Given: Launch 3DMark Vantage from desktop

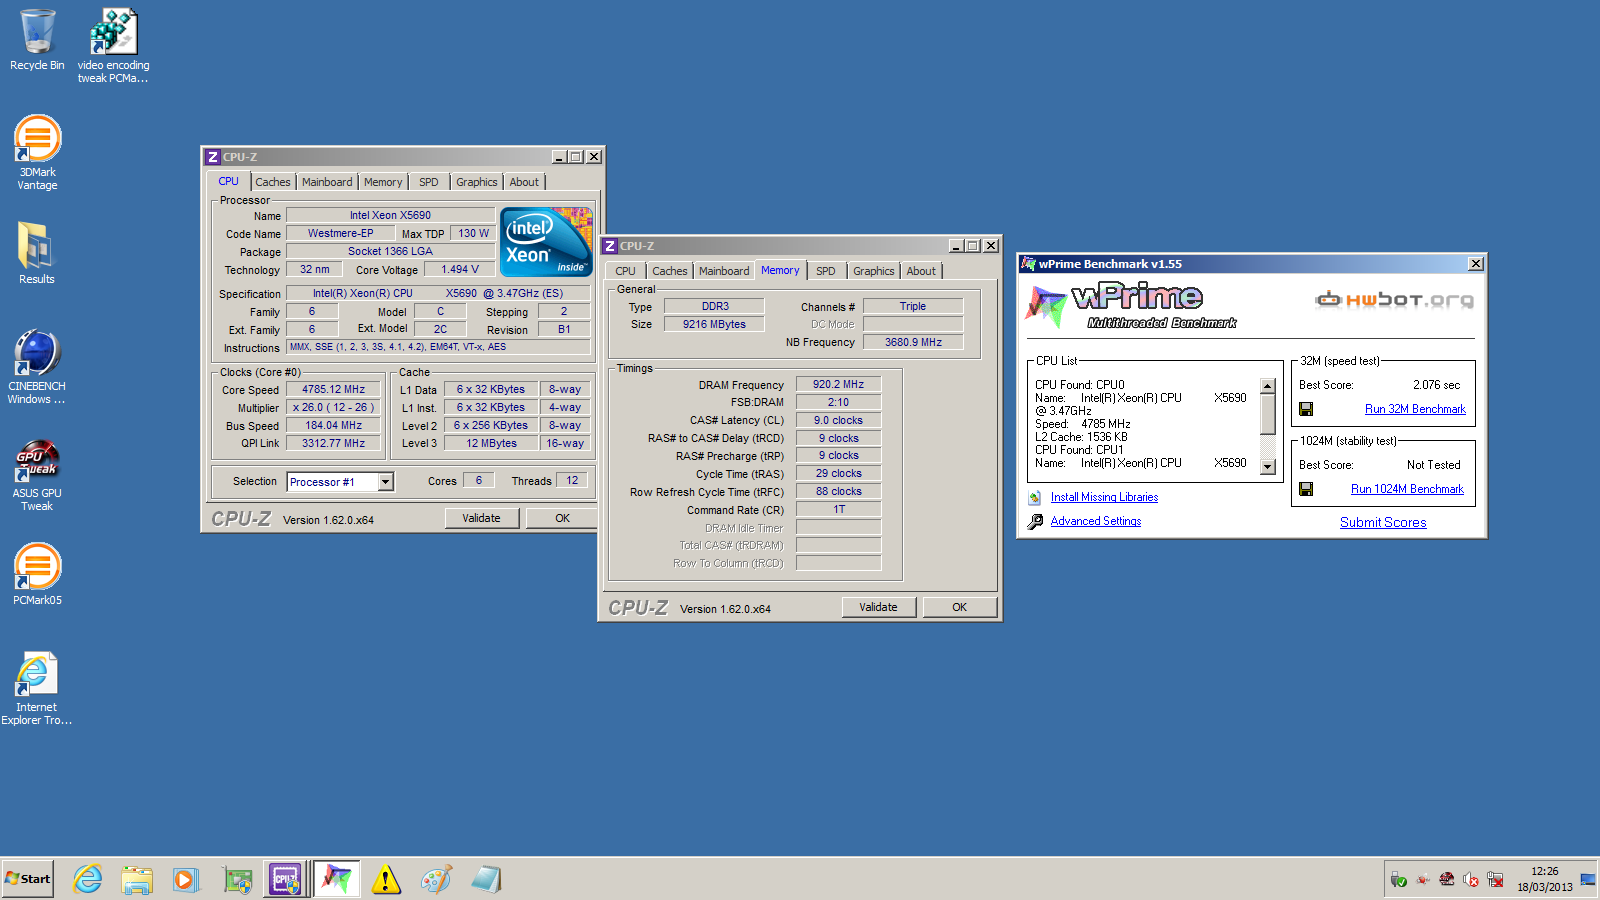Looking at the screenshot, I should pos(37,152).
